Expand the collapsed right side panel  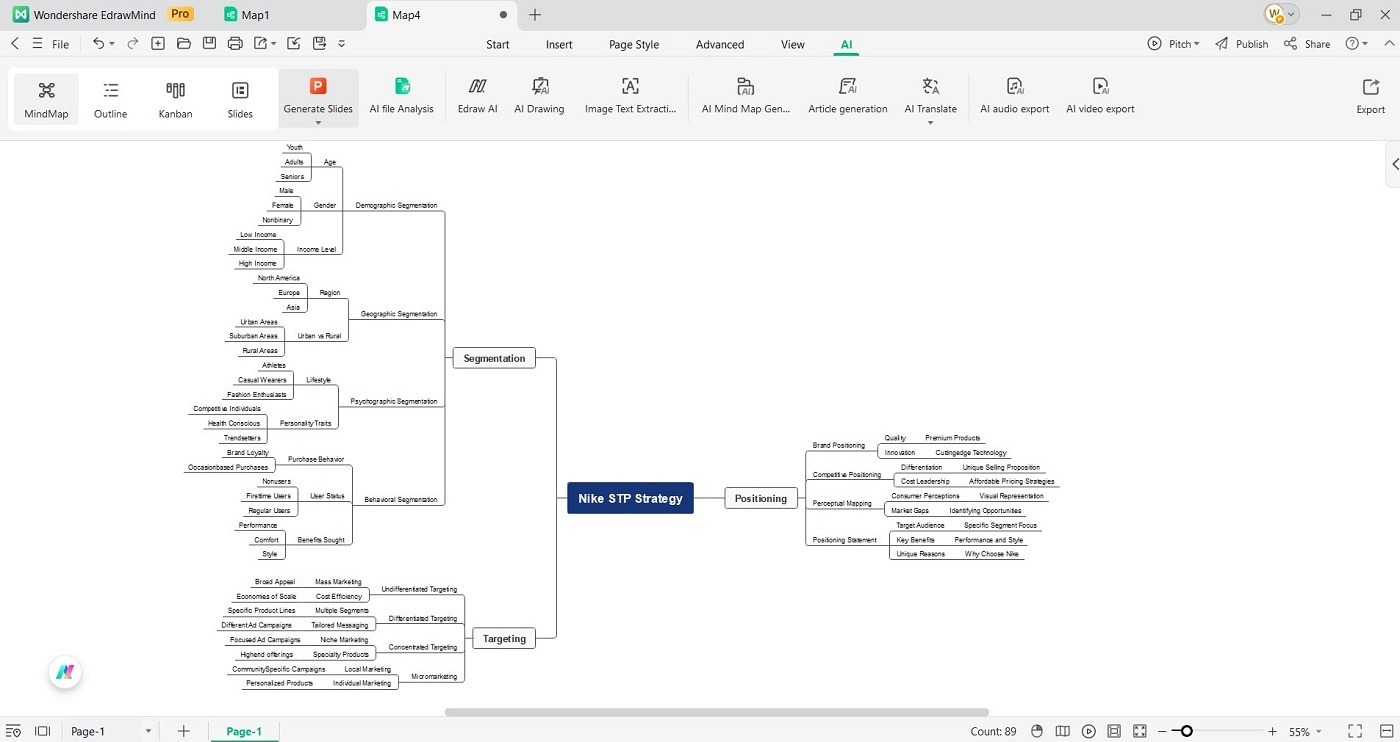[1394, 165]
